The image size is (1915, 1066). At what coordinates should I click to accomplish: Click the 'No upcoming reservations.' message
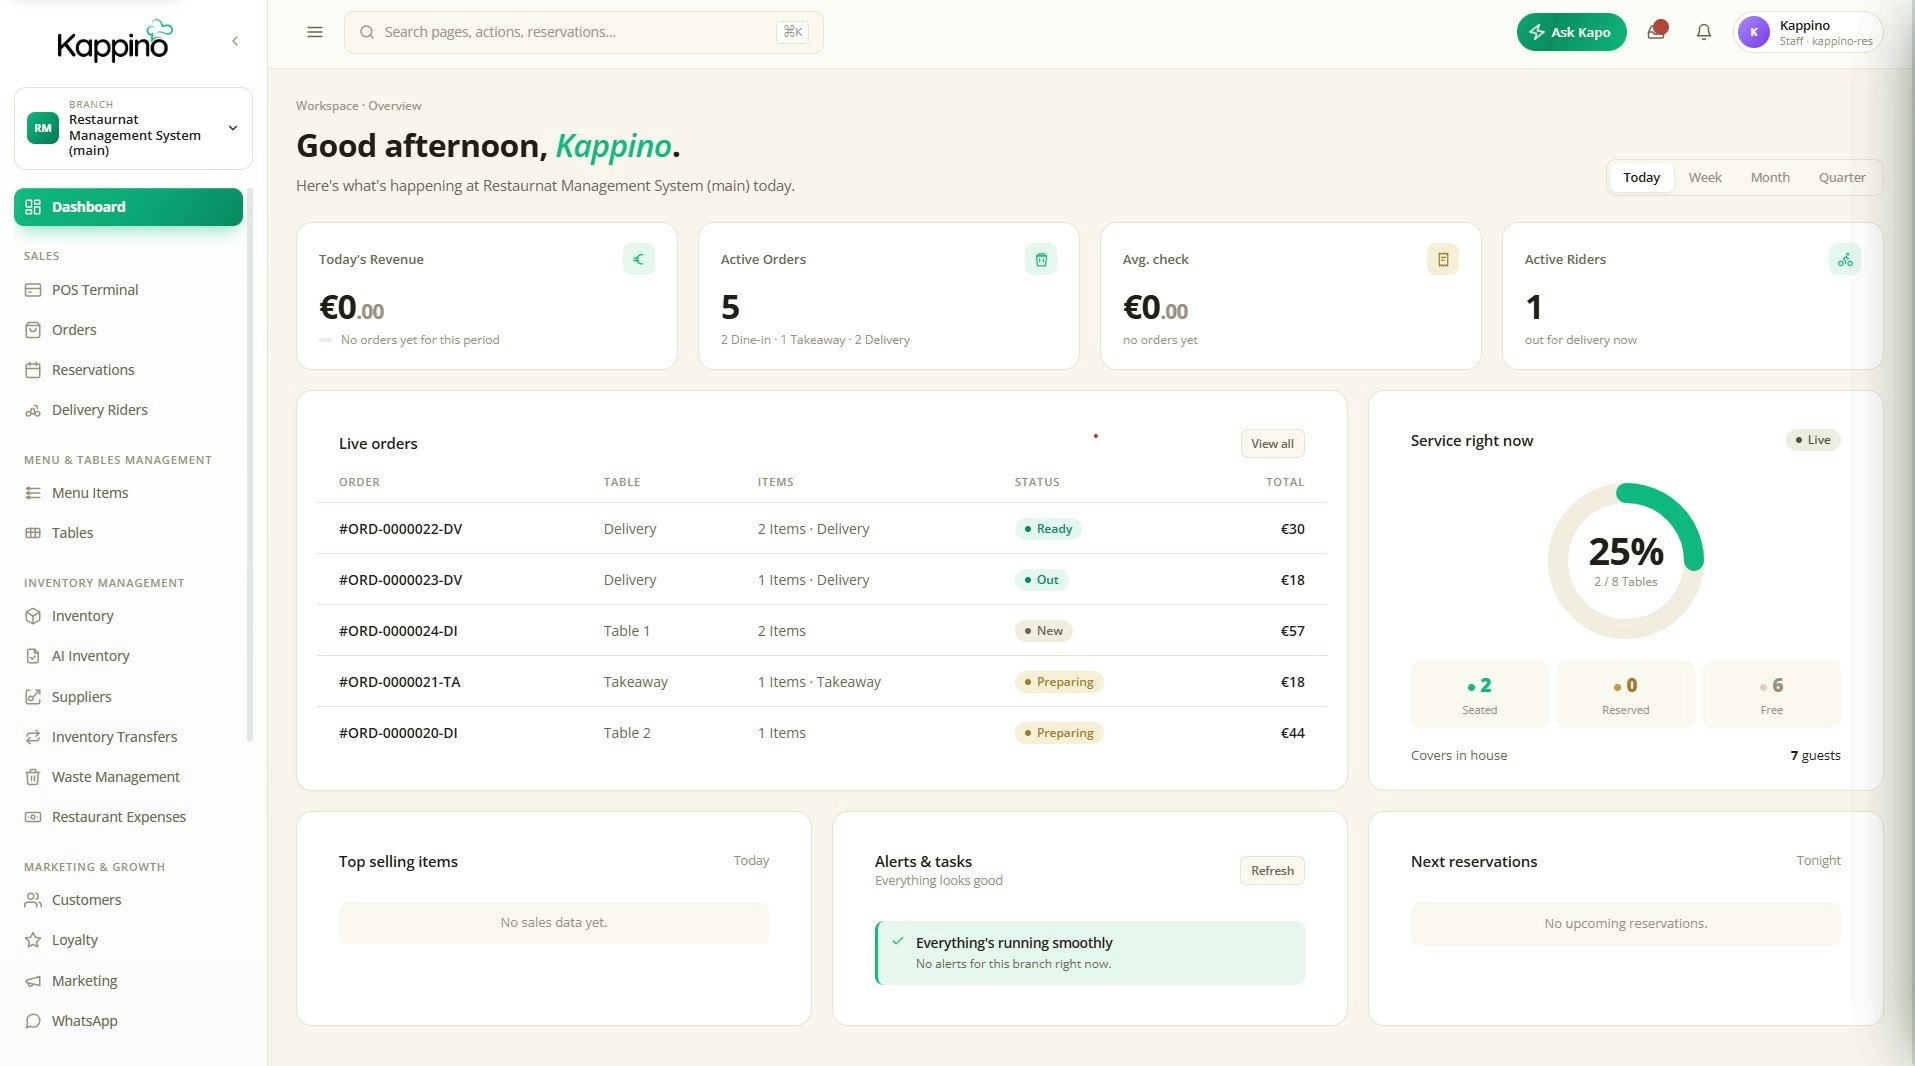tap(1626, 924)
